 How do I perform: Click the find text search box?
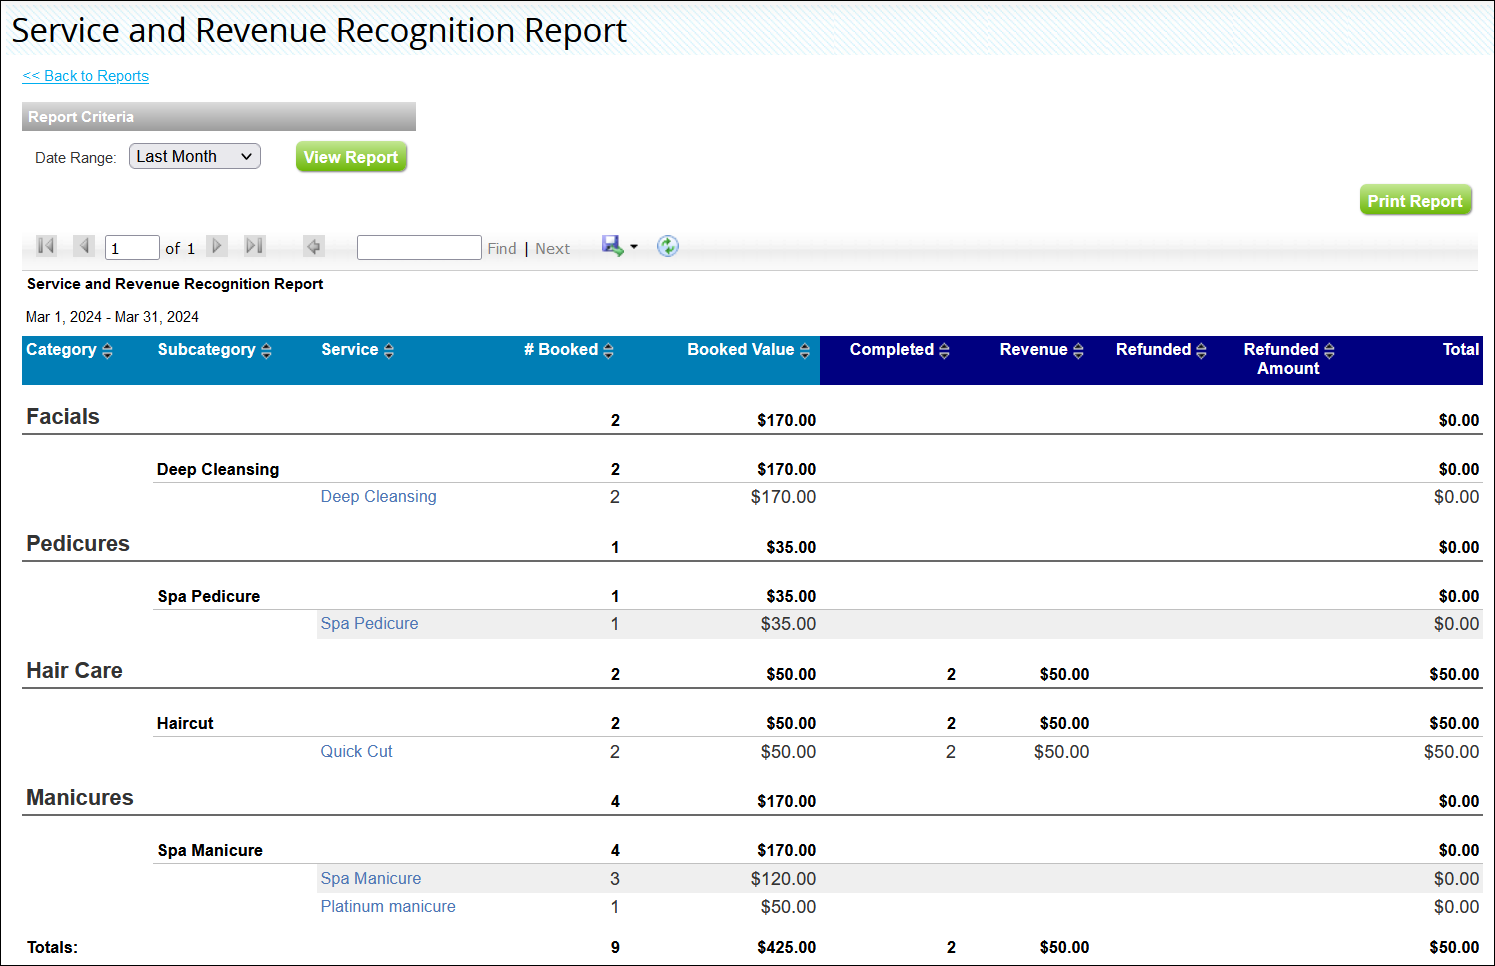click(x=419, y=247)
